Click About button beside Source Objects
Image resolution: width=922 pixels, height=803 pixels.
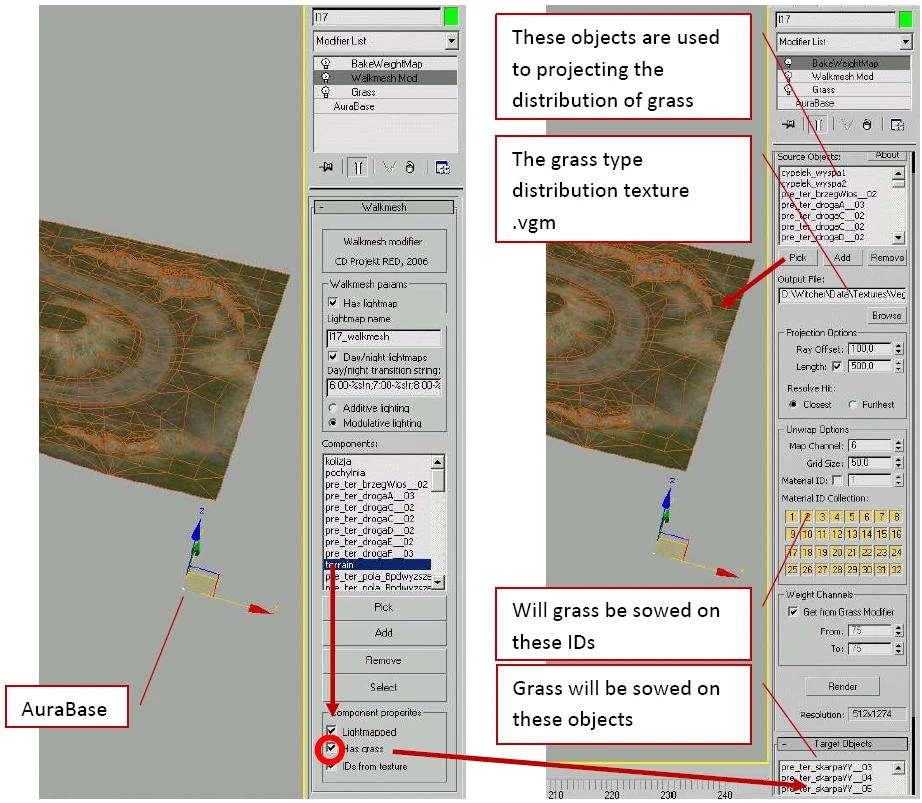pos(887,155)
